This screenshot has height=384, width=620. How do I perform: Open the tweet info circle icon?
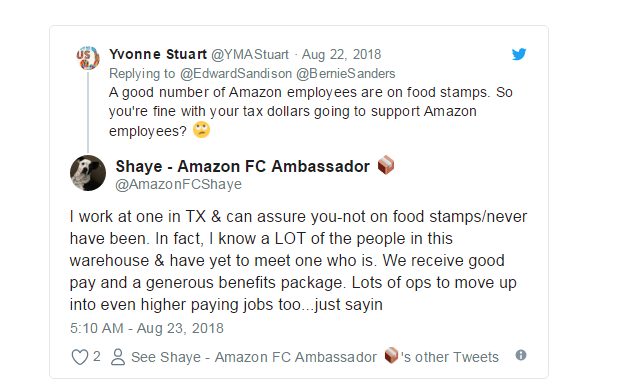pos(521,355)
